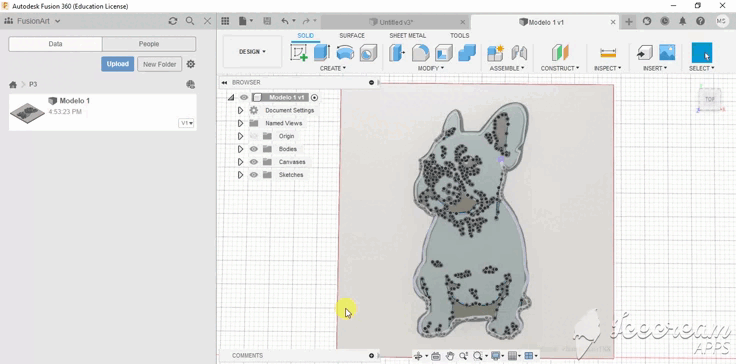
Task: Switch to the Untitled v3* document tab
Action: click(395, 22)
